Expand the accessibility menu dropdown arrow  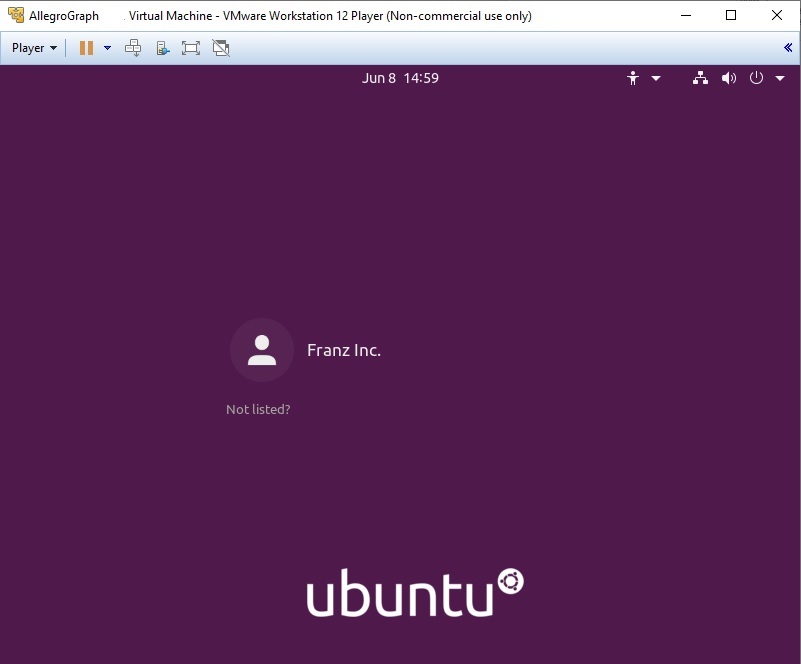655,77
